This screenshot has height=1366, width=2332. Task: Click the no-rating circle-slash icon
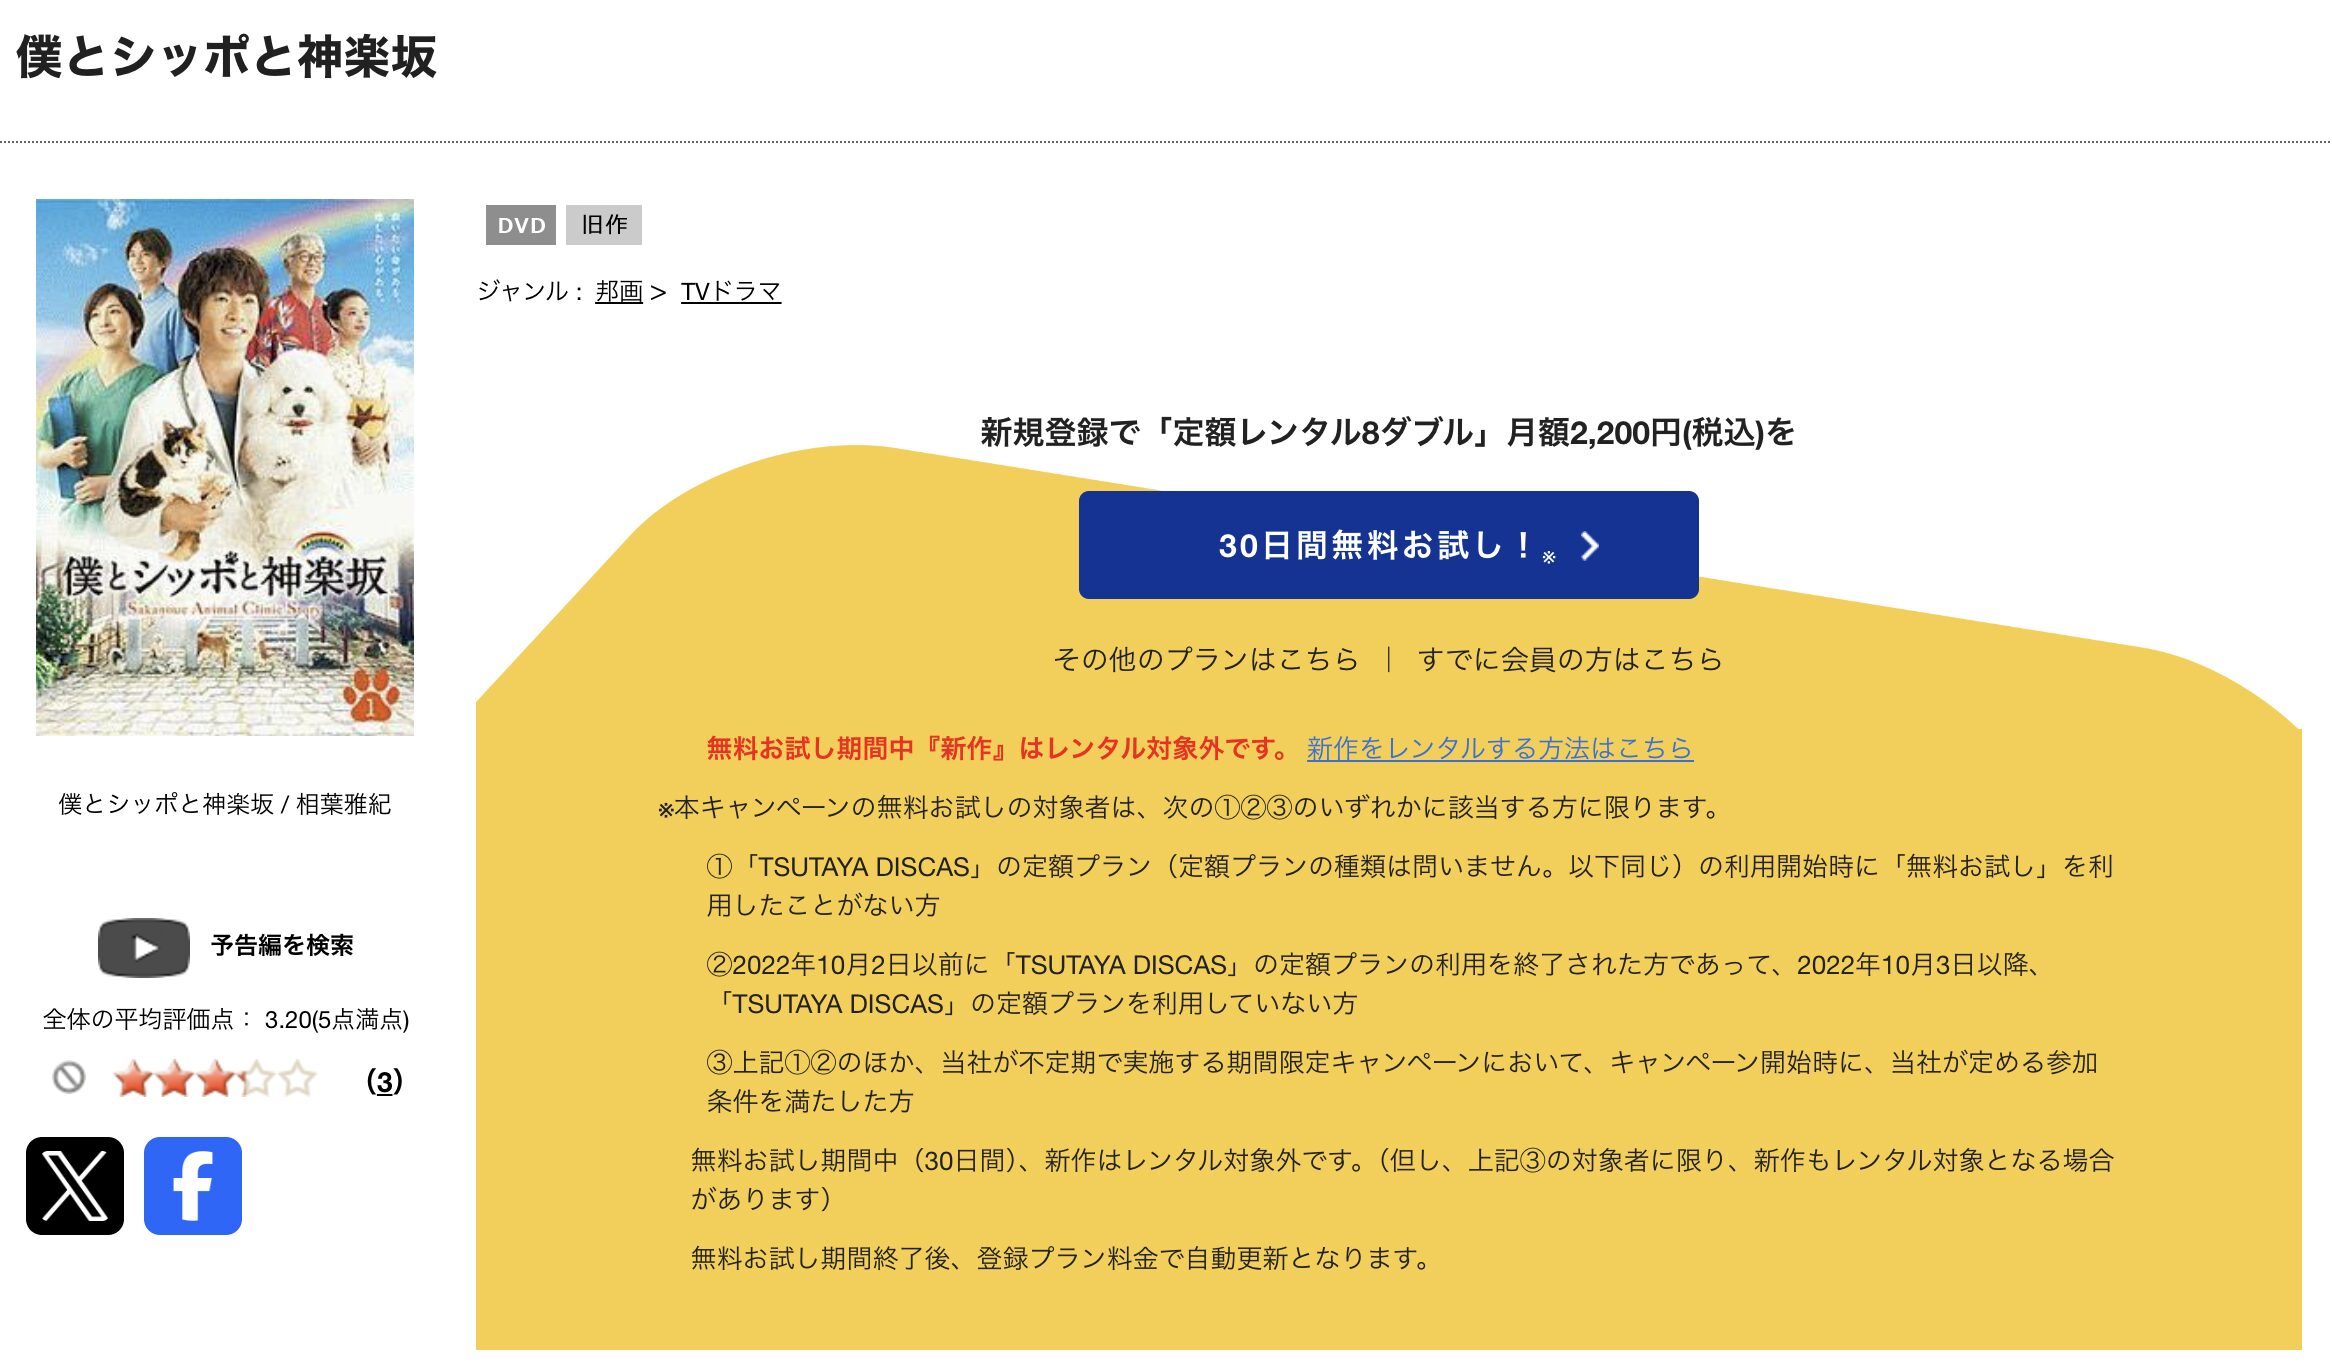click(69, 1078)
